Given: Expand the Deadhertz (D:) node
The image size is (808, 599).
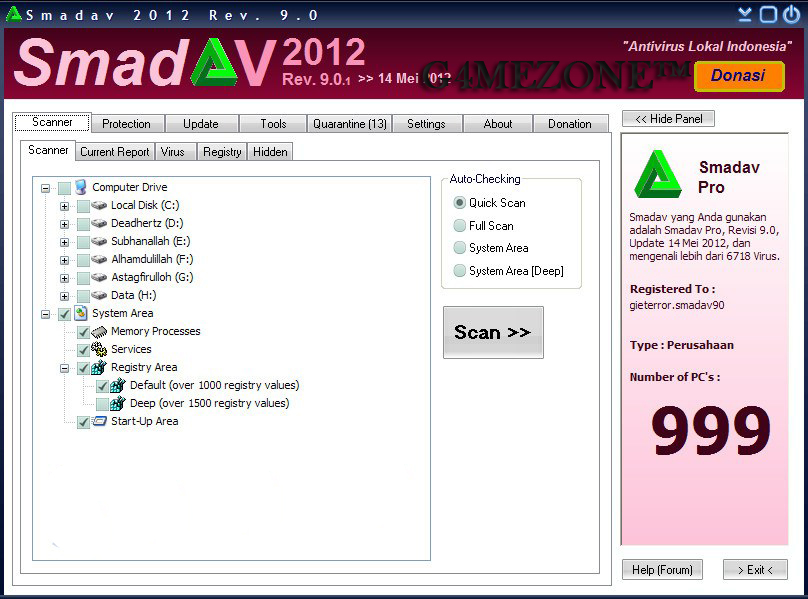Looking at the screenshot, I should tap(64, 224).
